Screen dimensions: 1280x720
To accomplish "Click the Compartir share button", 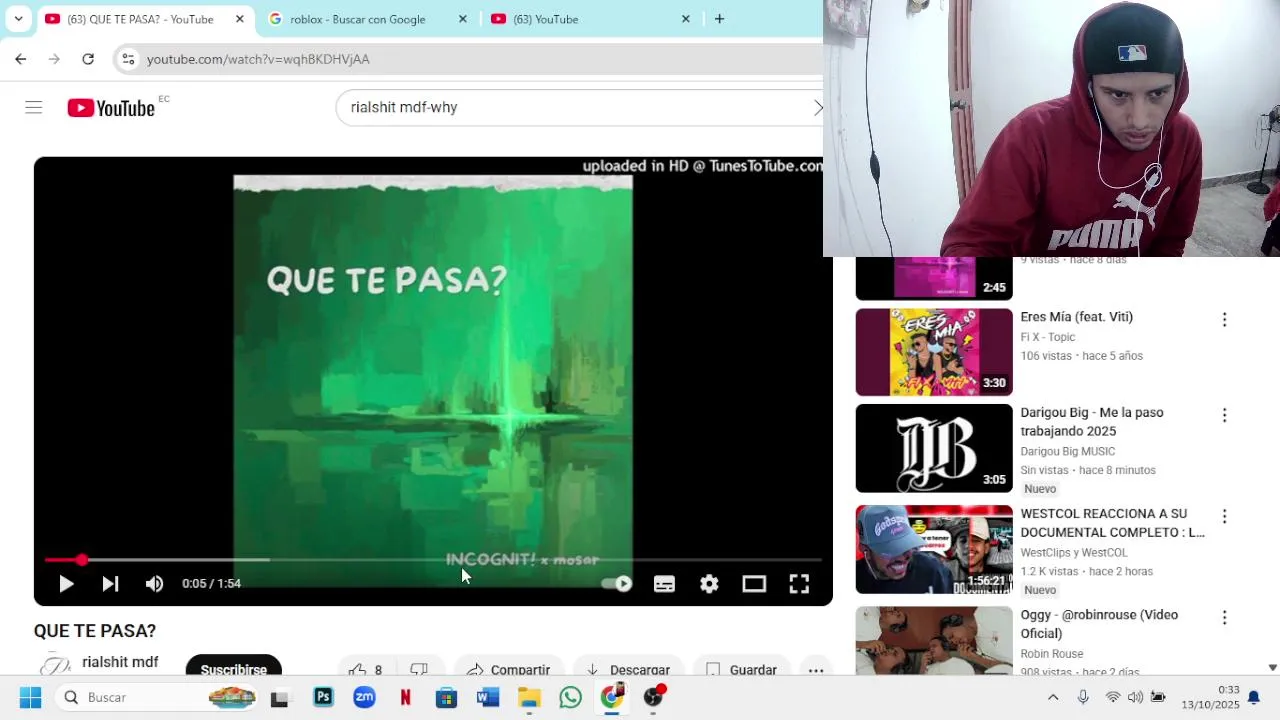I will (x=508, y=669).
